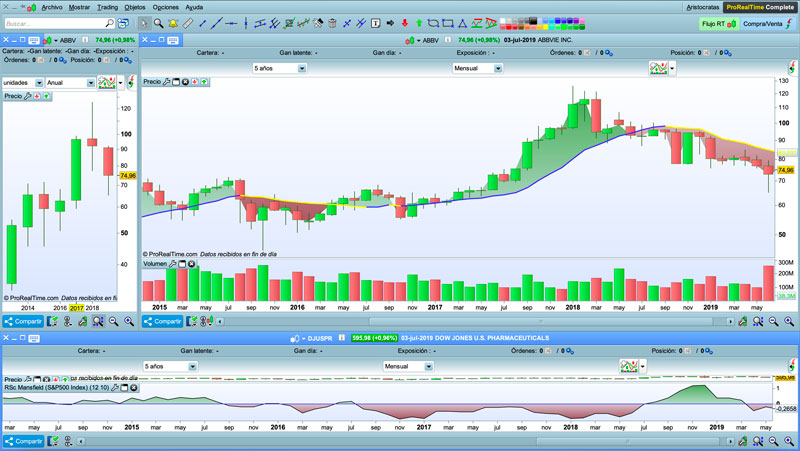Add an alert with the bell icon
800x451 pixels.
pyautogui.click(x=173, y=23)
